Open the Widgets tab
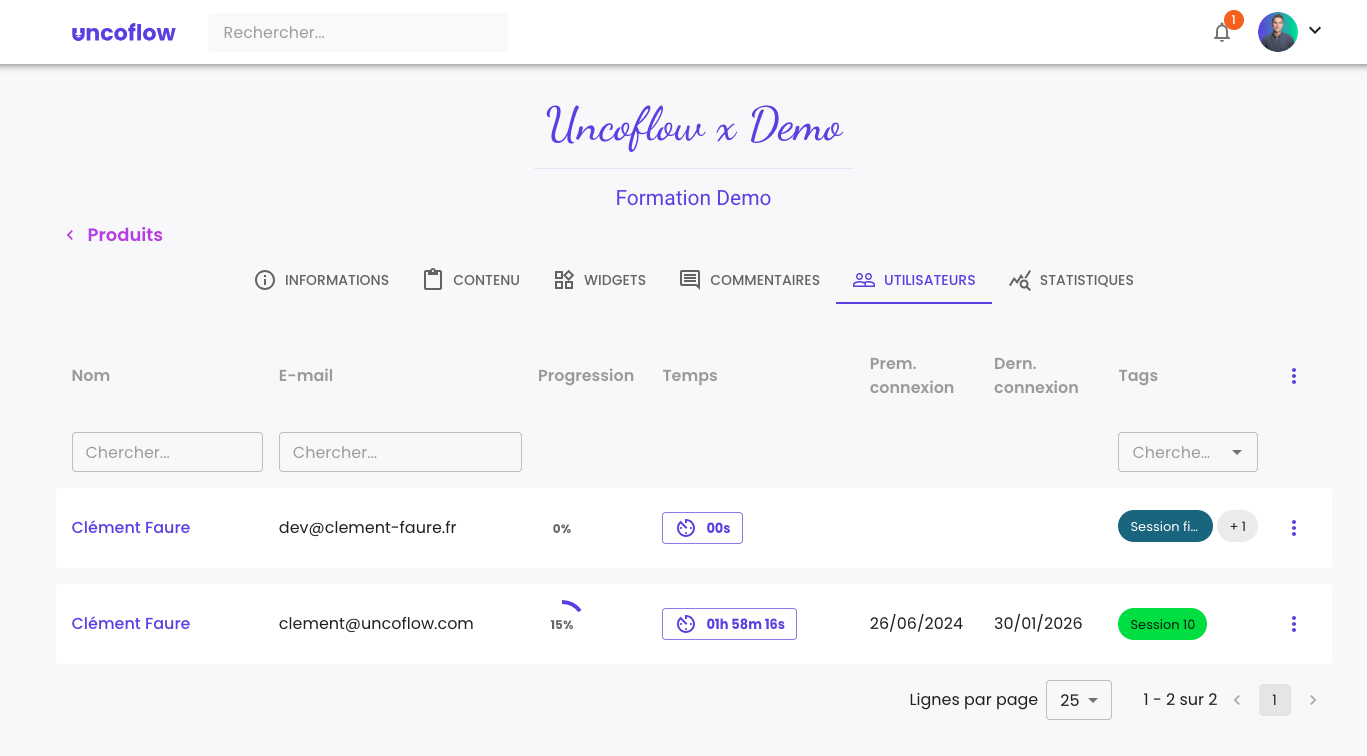Image resolution: width=1367 pixels, height=756 pixels. 600,280
